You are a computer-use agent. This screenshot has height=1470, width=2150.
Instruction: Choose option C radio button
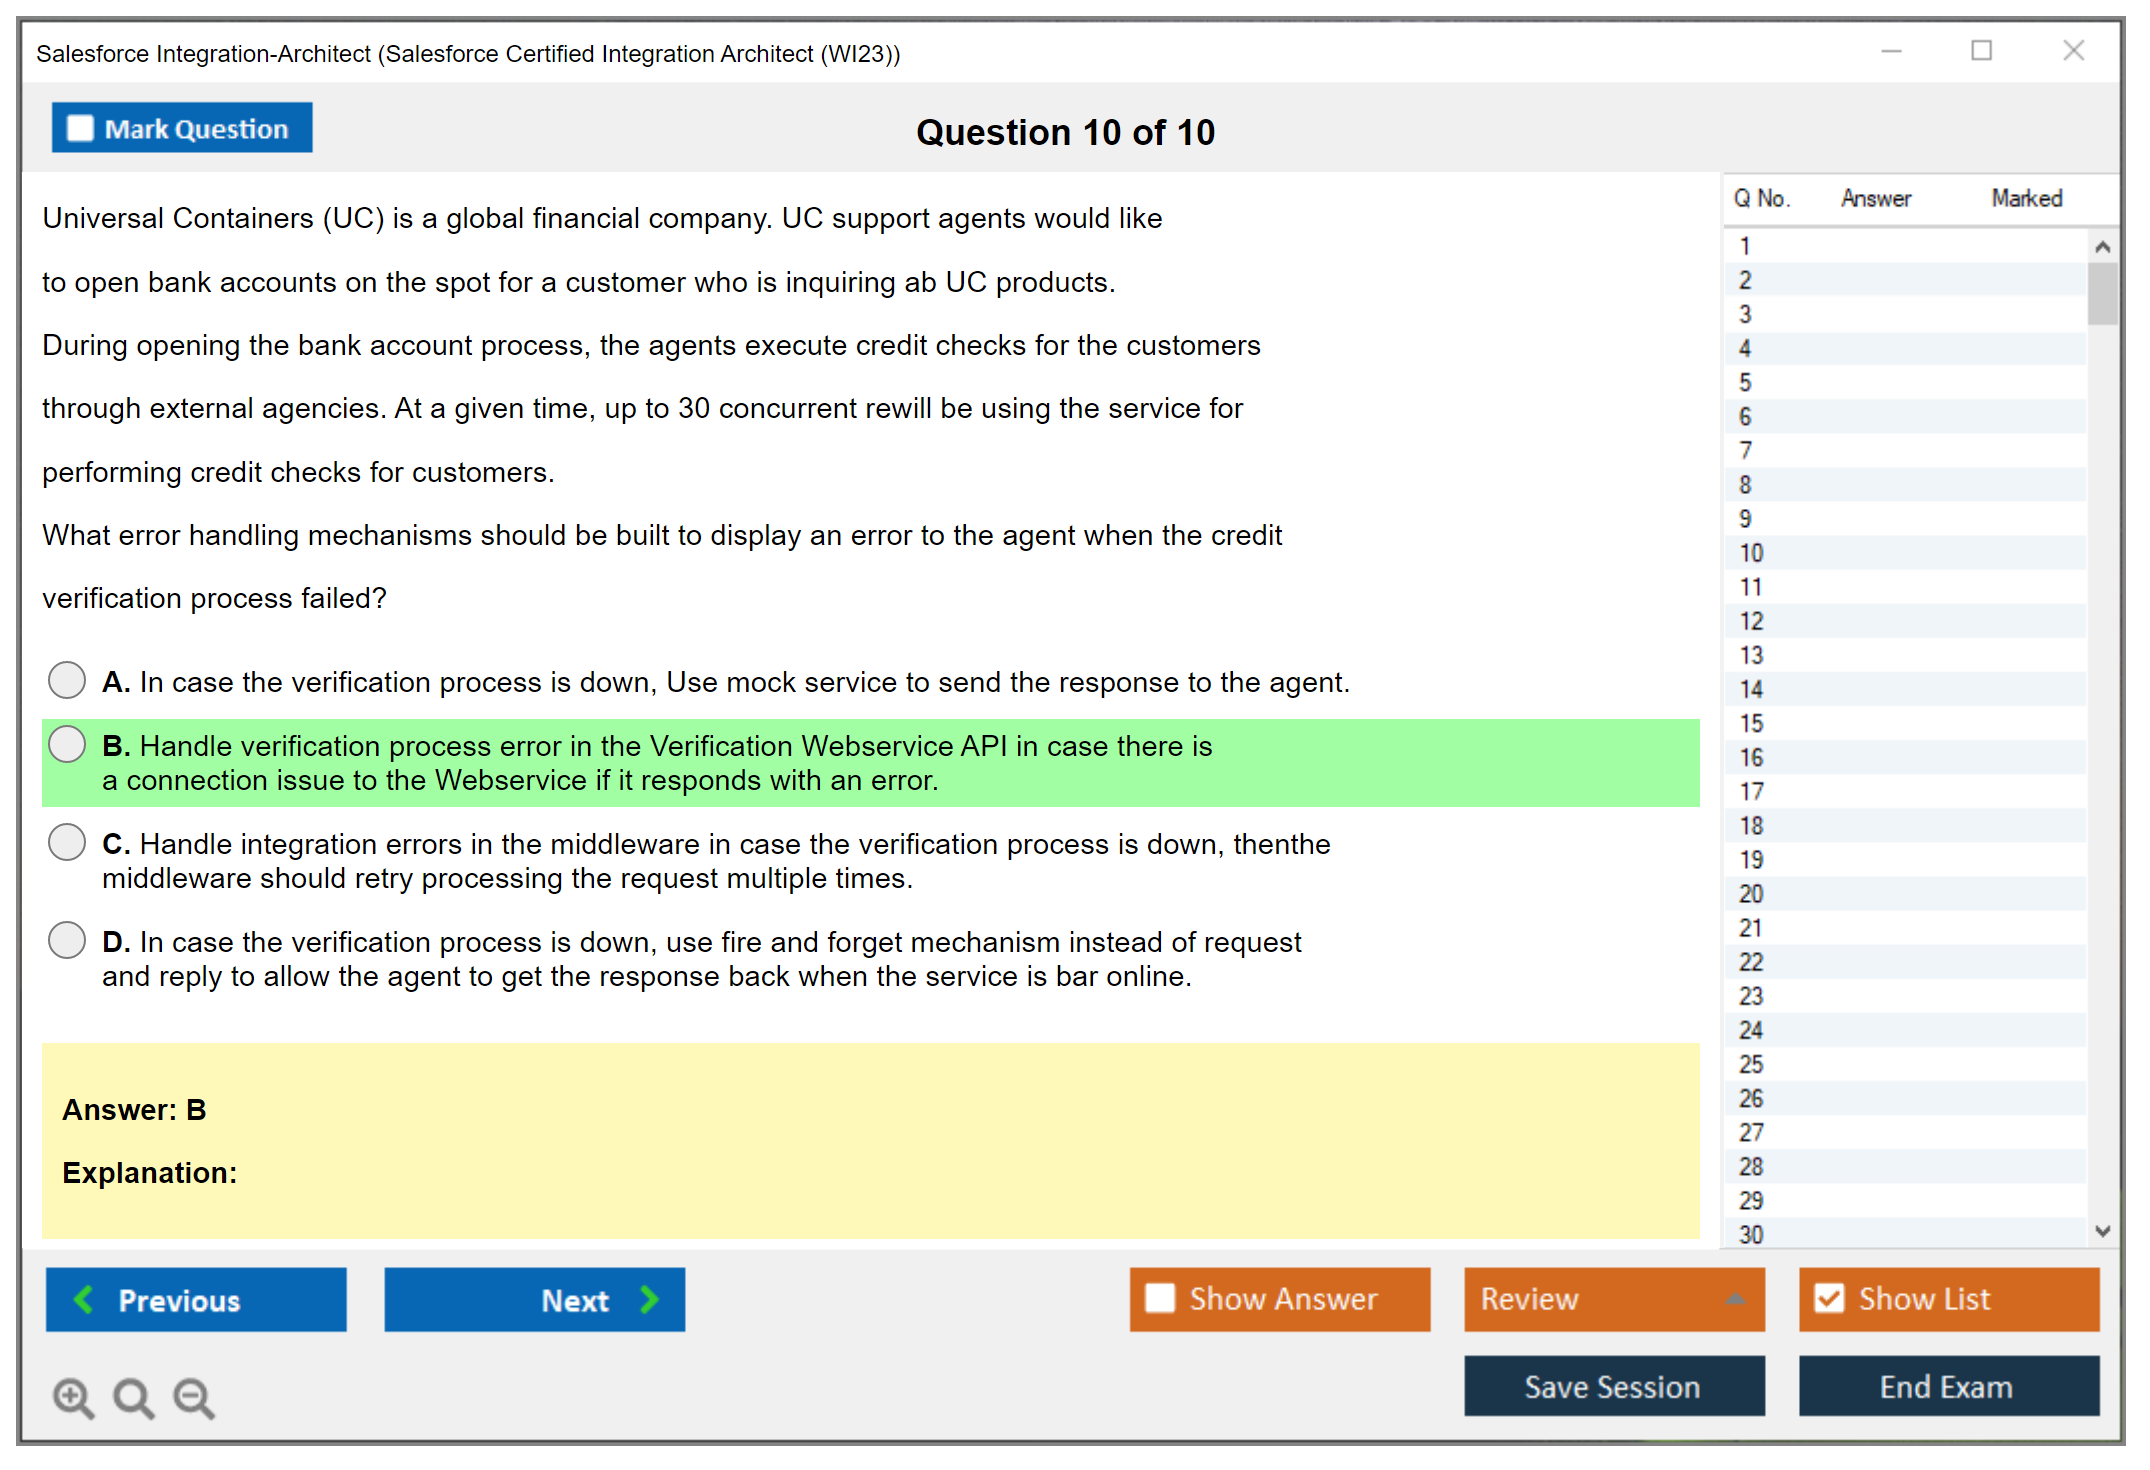[x=67, y=842]
